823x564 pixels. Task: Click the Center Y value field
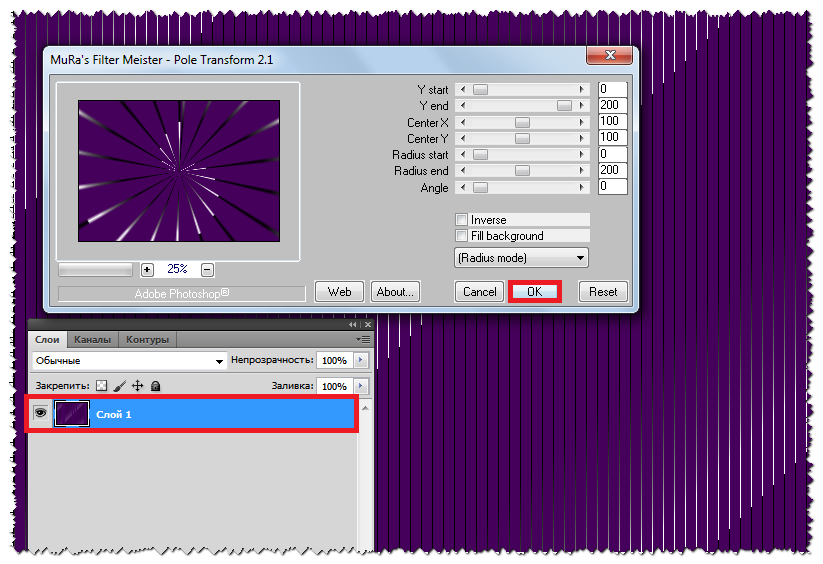point(613,137)
